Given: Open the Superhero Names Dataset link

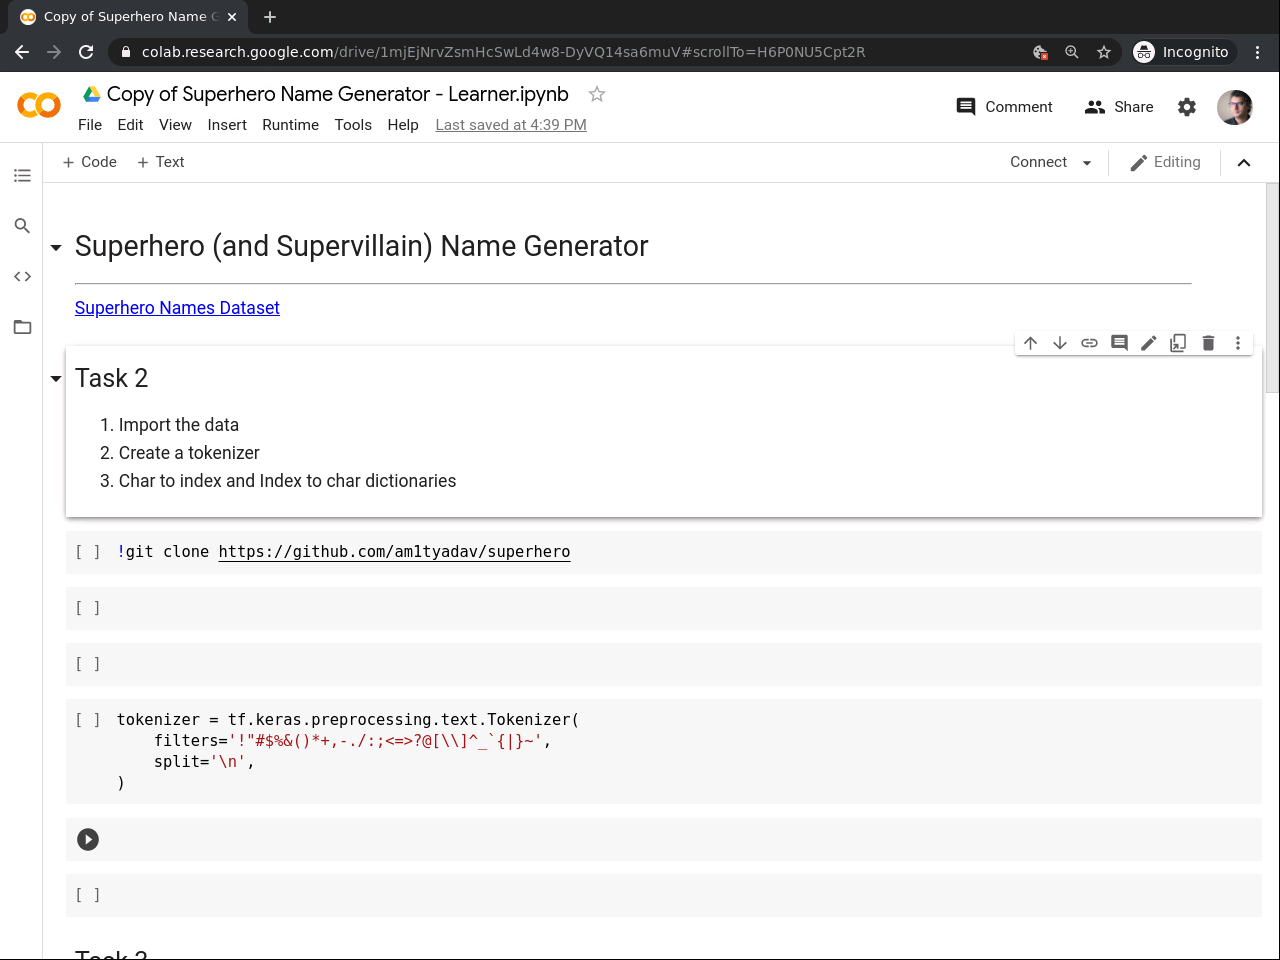Looking at the screenshot, I should coord(177,308).
